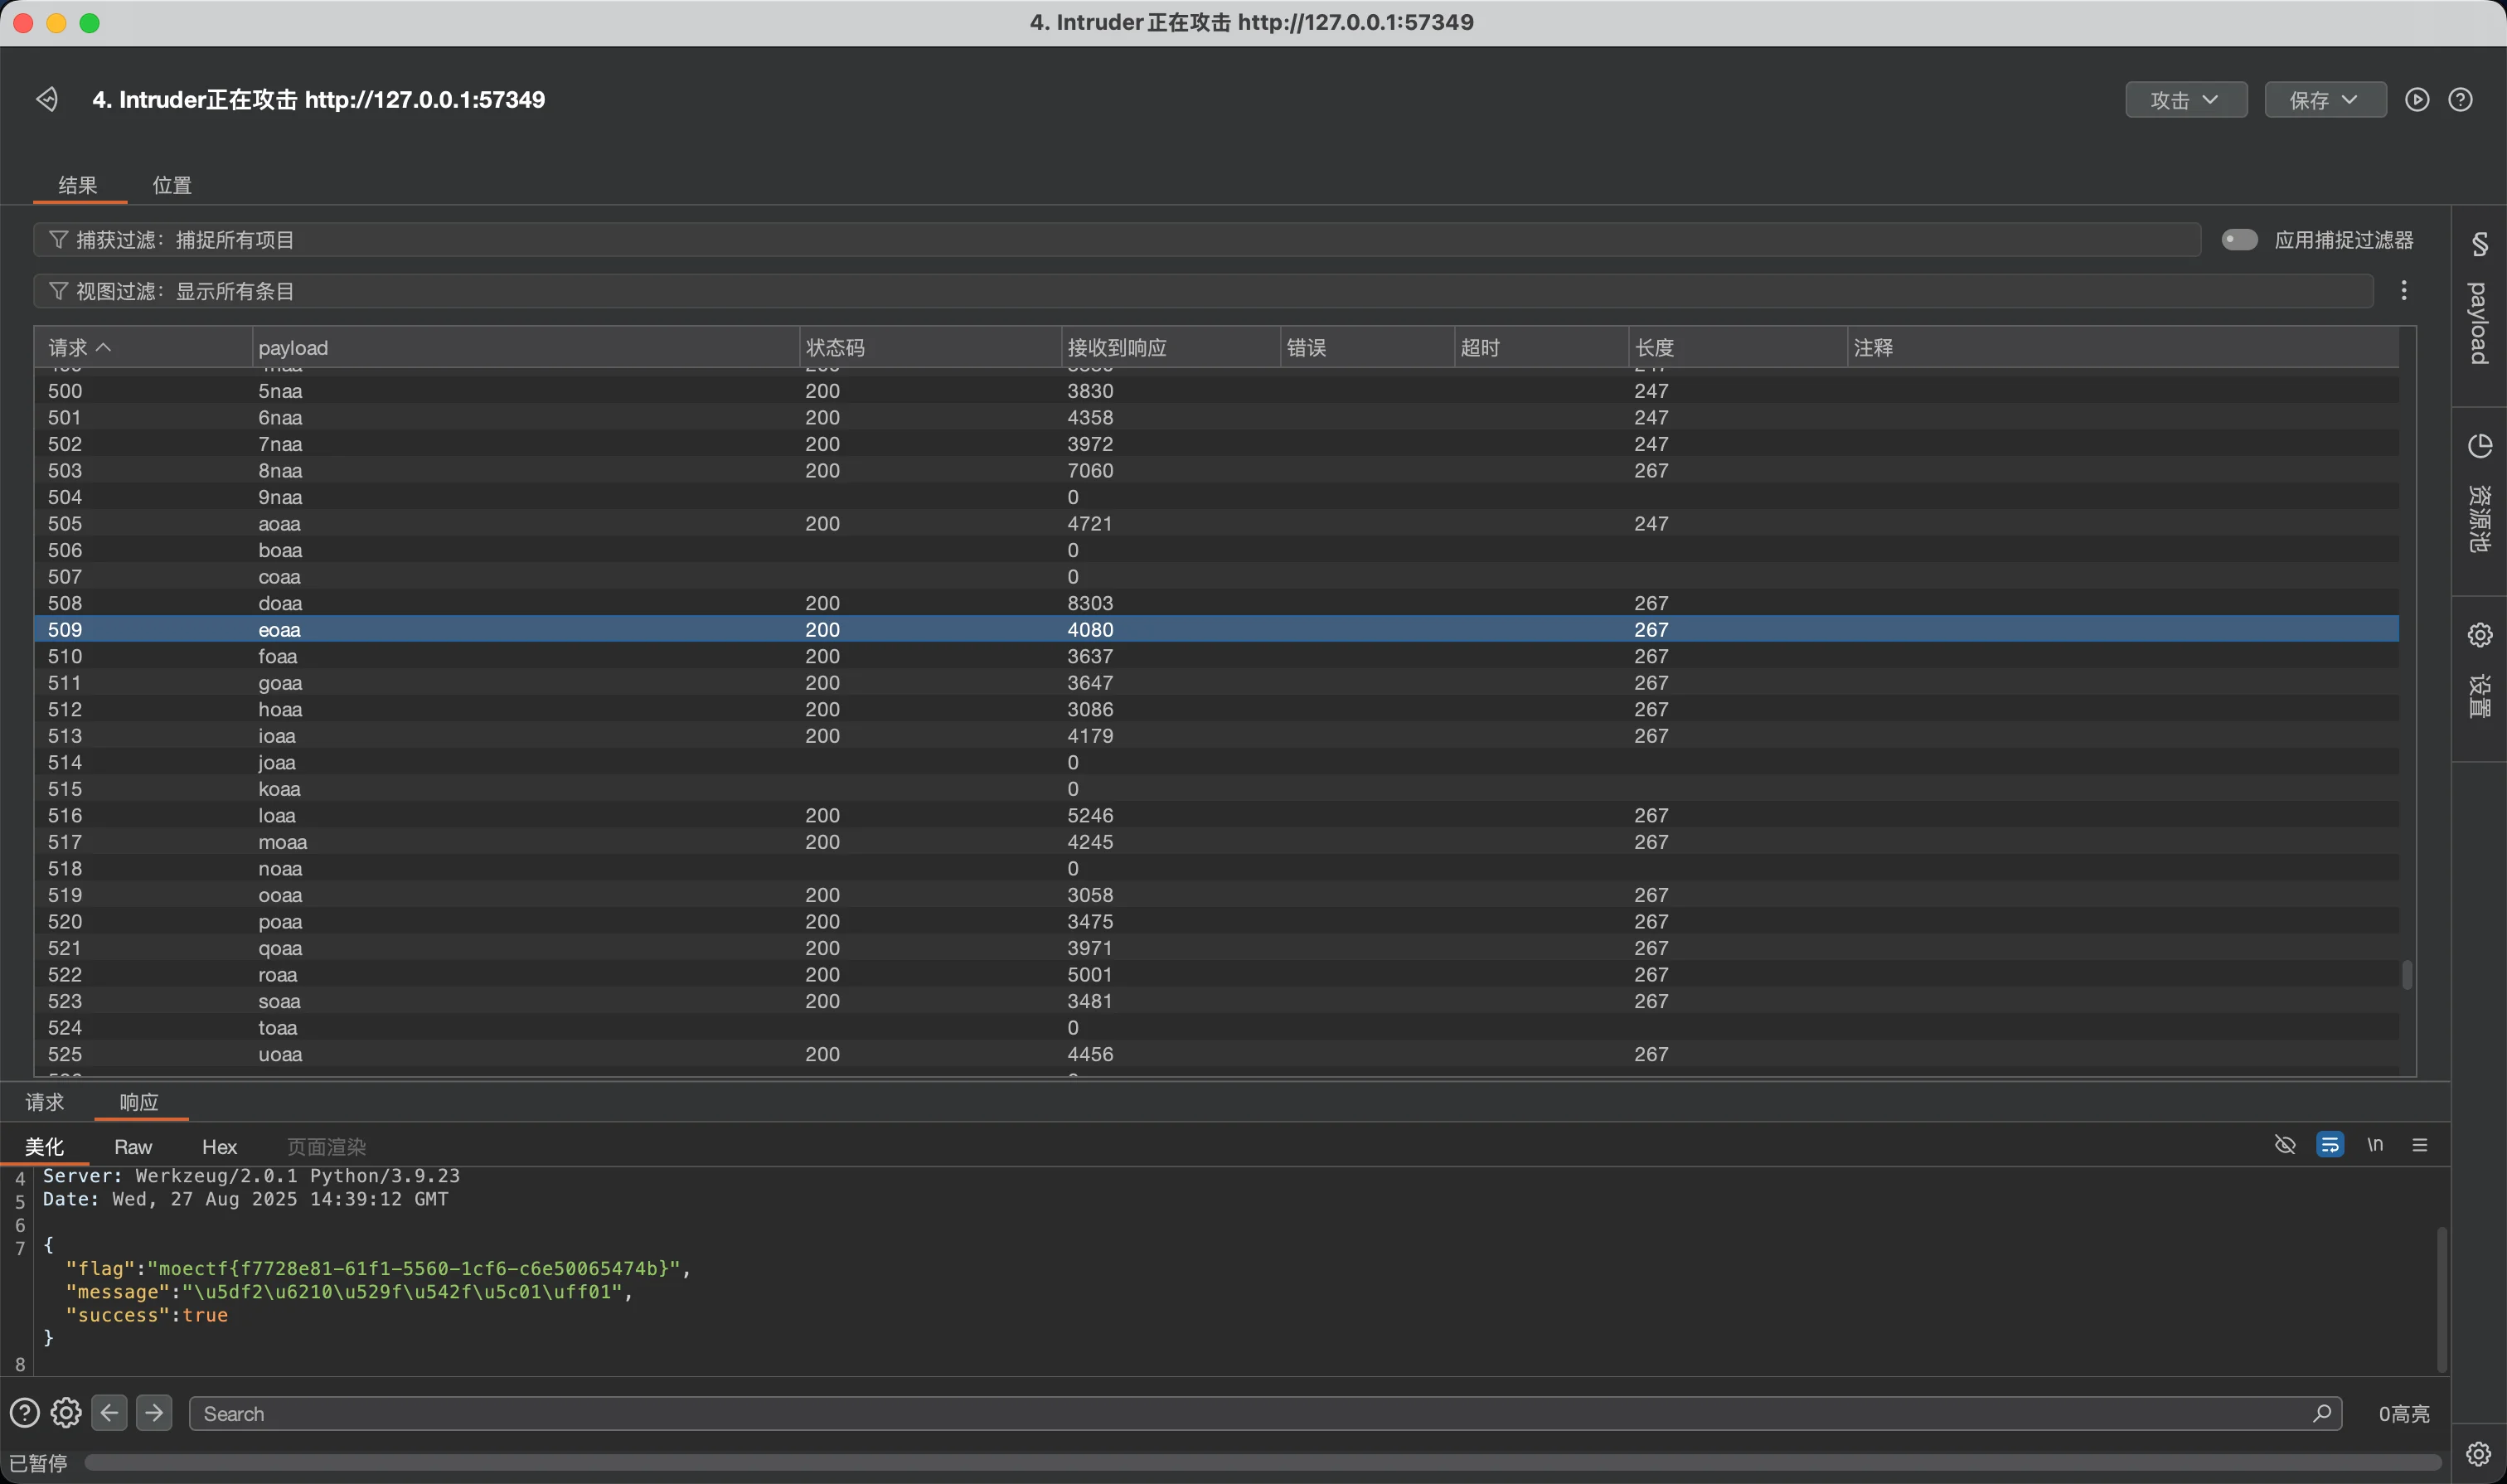Open the help icon at top right

(2460, 99)
